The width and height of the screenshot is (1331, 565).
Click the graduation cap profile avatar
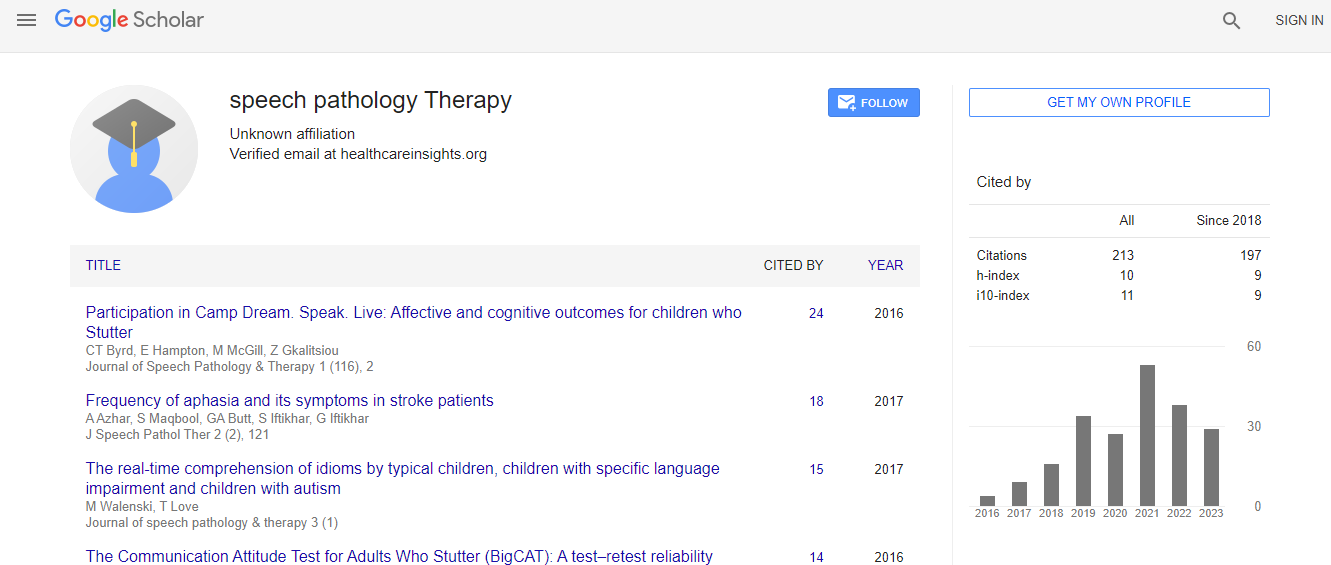[134, 149]
